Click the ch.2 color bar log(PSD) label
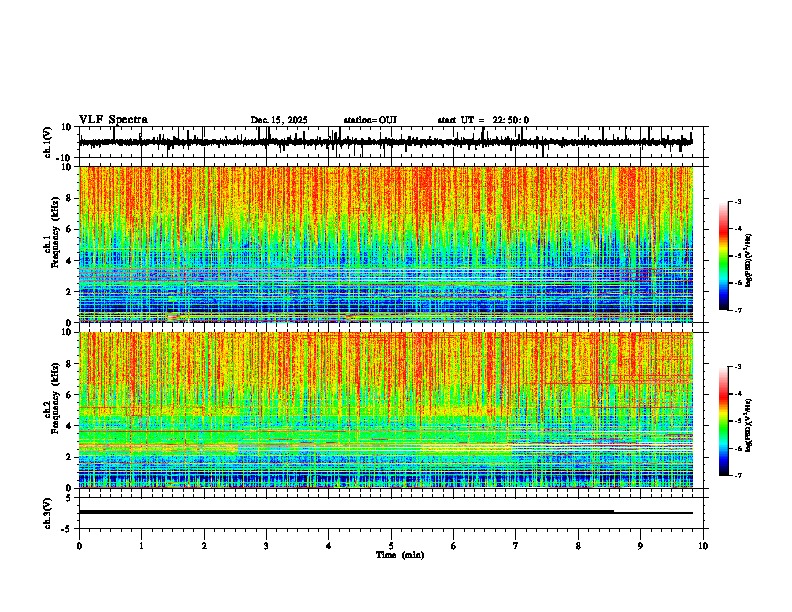 [748, 425]
